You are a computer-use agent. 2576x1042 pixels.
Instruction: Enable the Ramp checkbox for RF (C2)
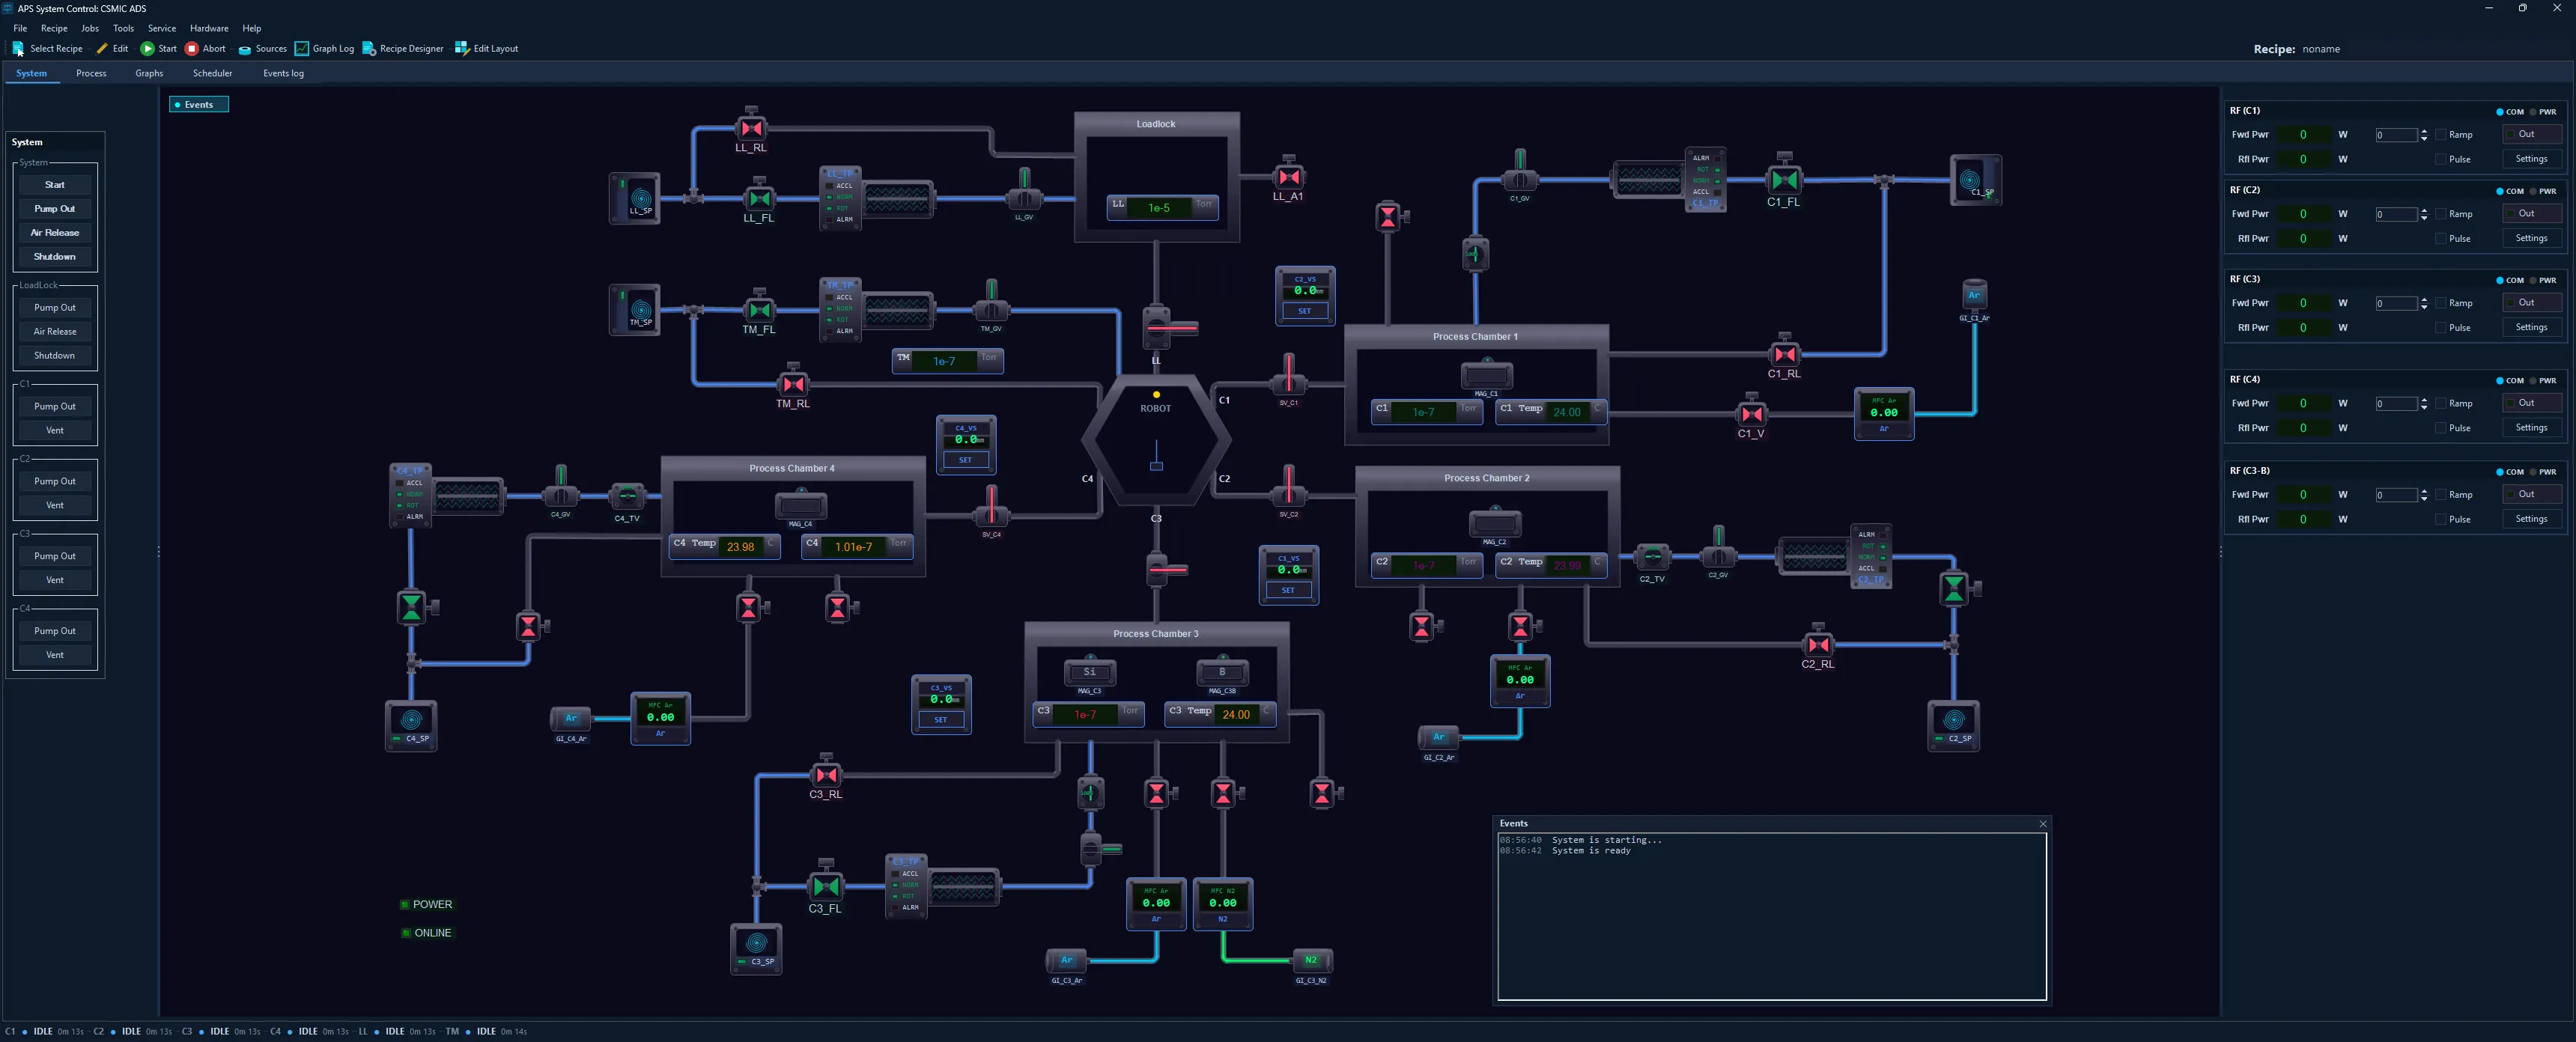pos(2441,214)
